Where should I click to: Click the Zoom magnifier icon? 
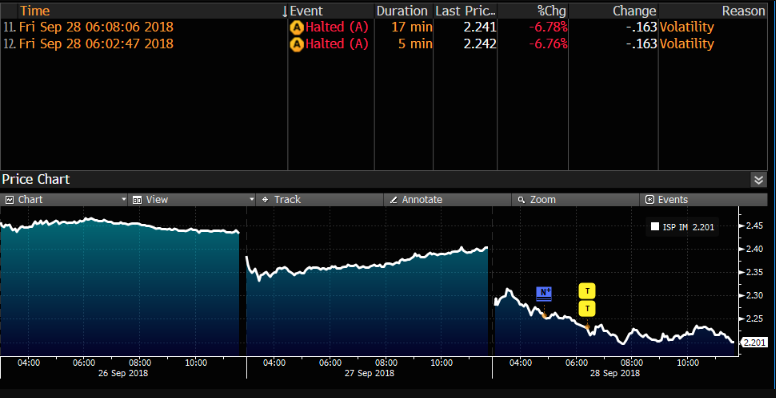pos(521,199)
